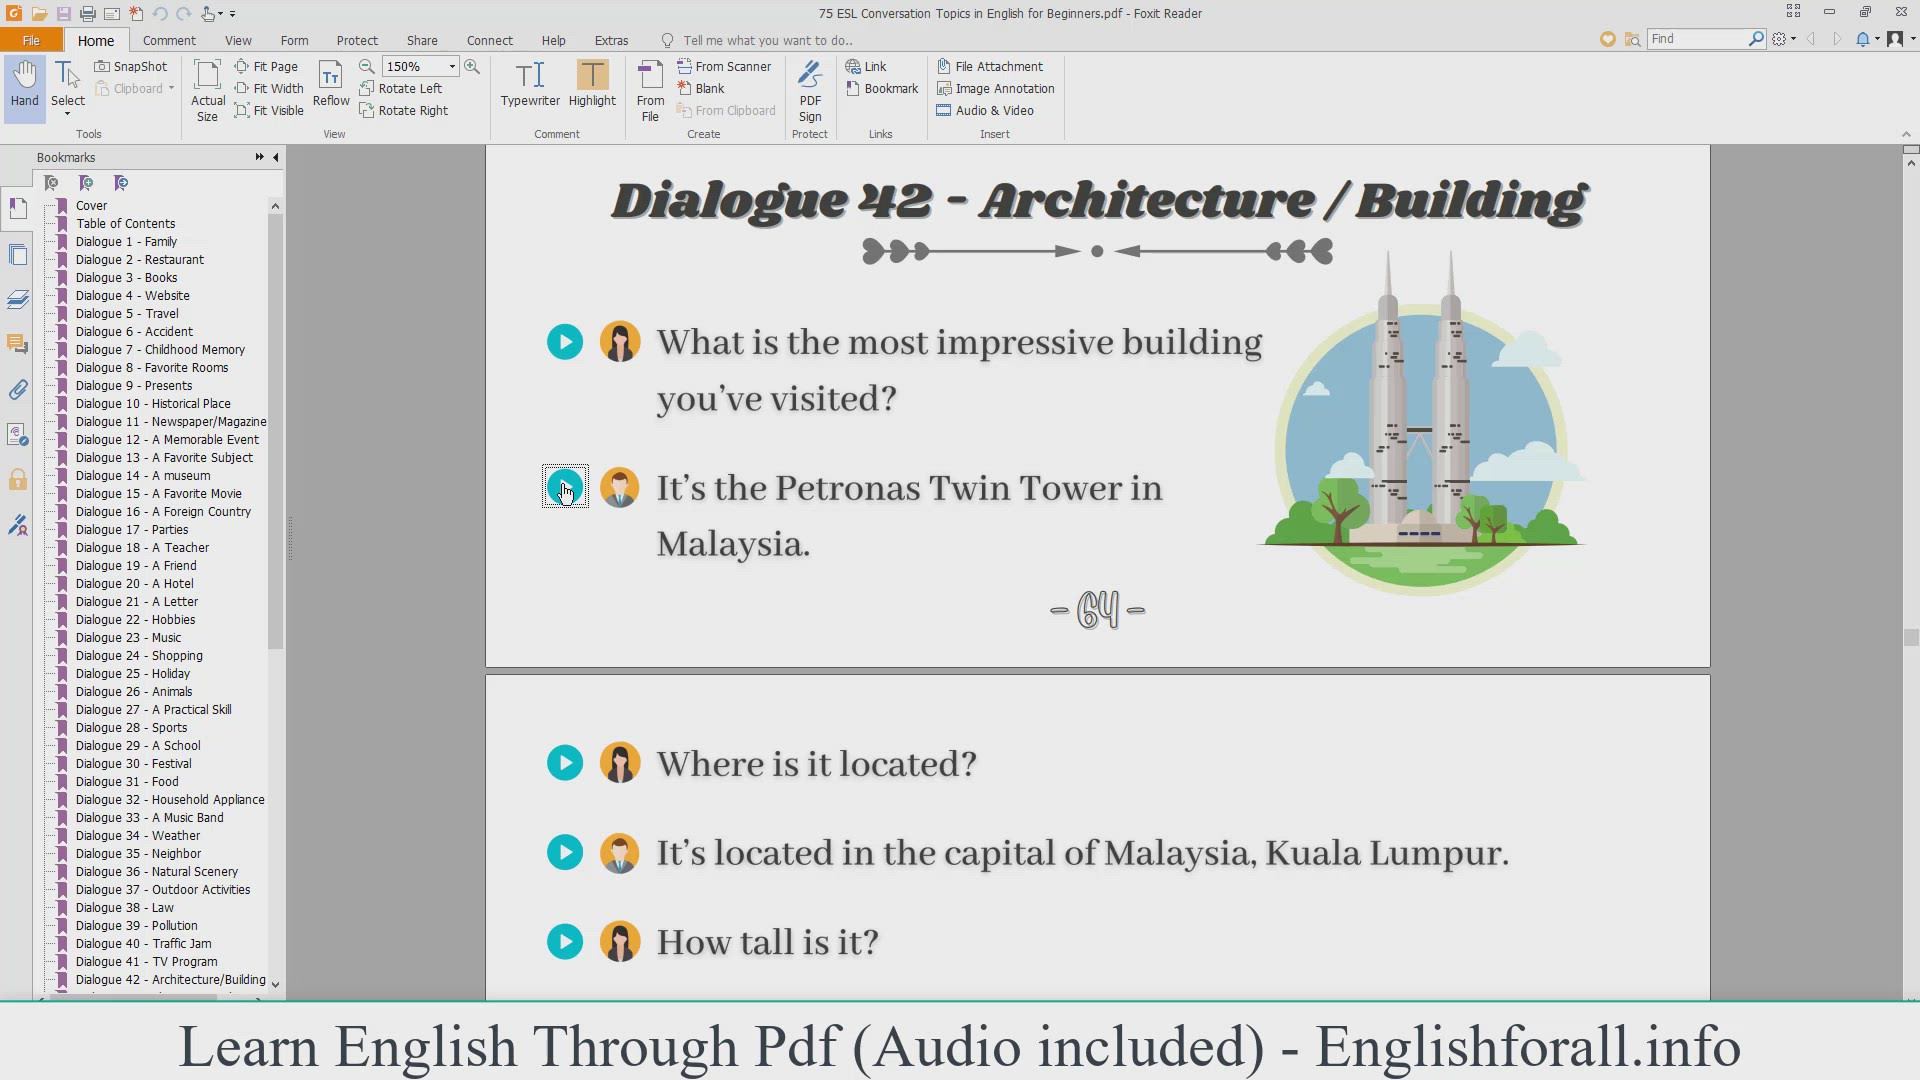Click the Tell me search box
This screenshot has height=1080, width=1920.
[x=768, y=40]
